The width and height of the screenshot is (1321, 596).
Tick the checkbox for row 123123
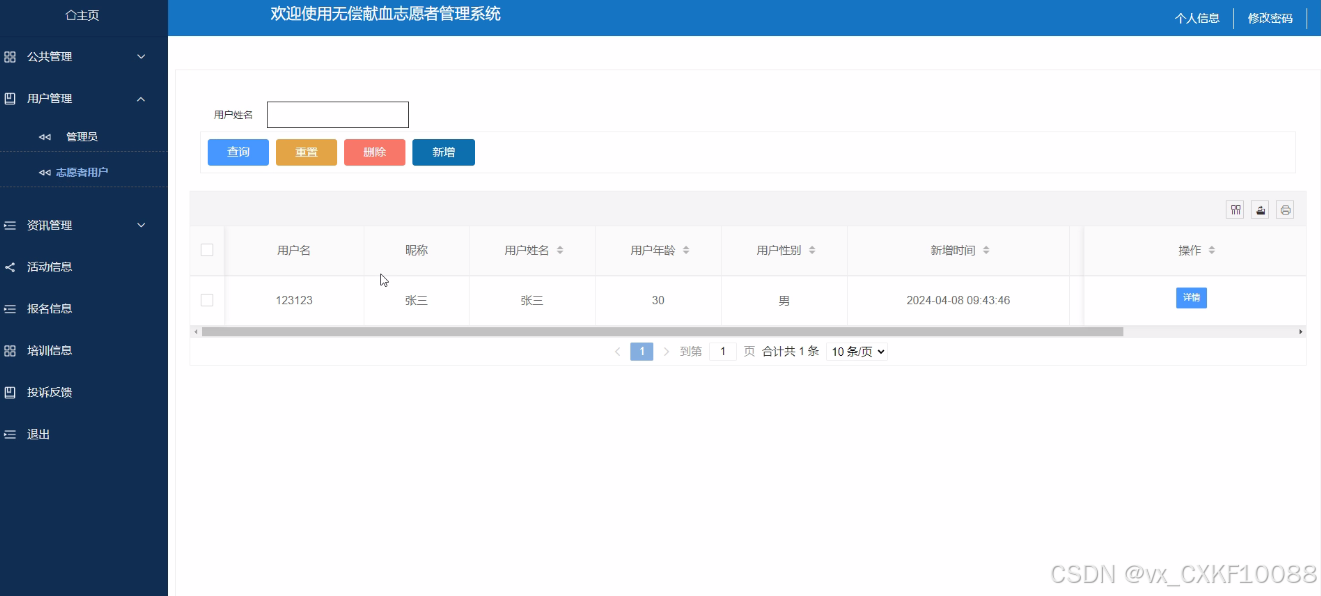[x=207, y=300]
